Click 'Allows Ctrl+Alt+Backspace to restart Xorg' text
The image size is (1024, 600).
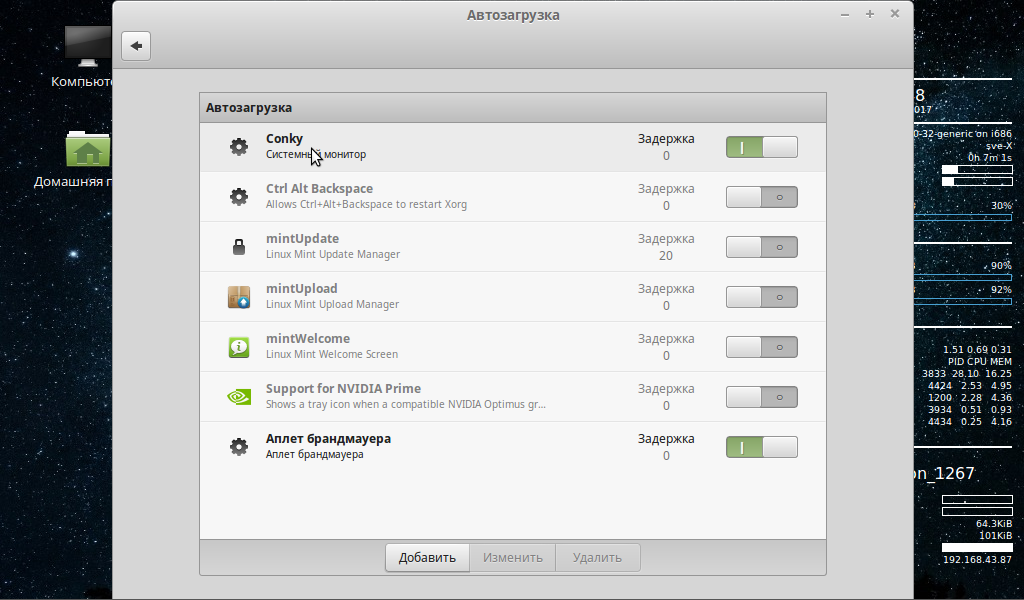click(x=366, y=204)
